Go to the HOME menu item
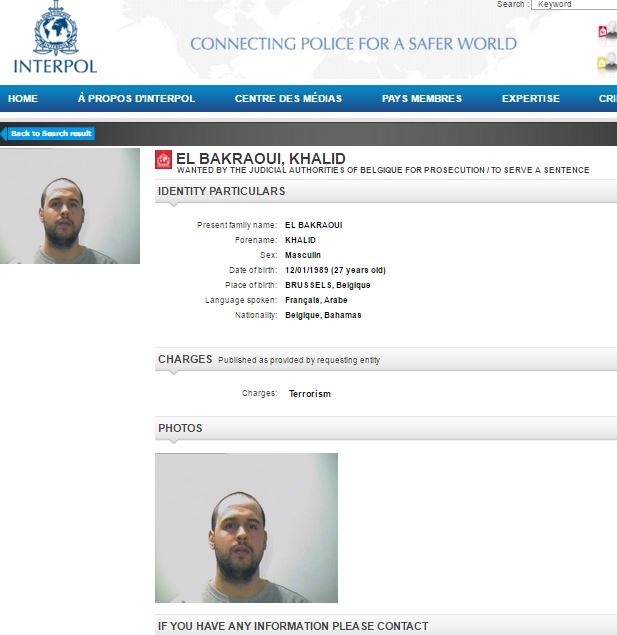Viewport: 617px width, 635px height. [x=23, y=98]
